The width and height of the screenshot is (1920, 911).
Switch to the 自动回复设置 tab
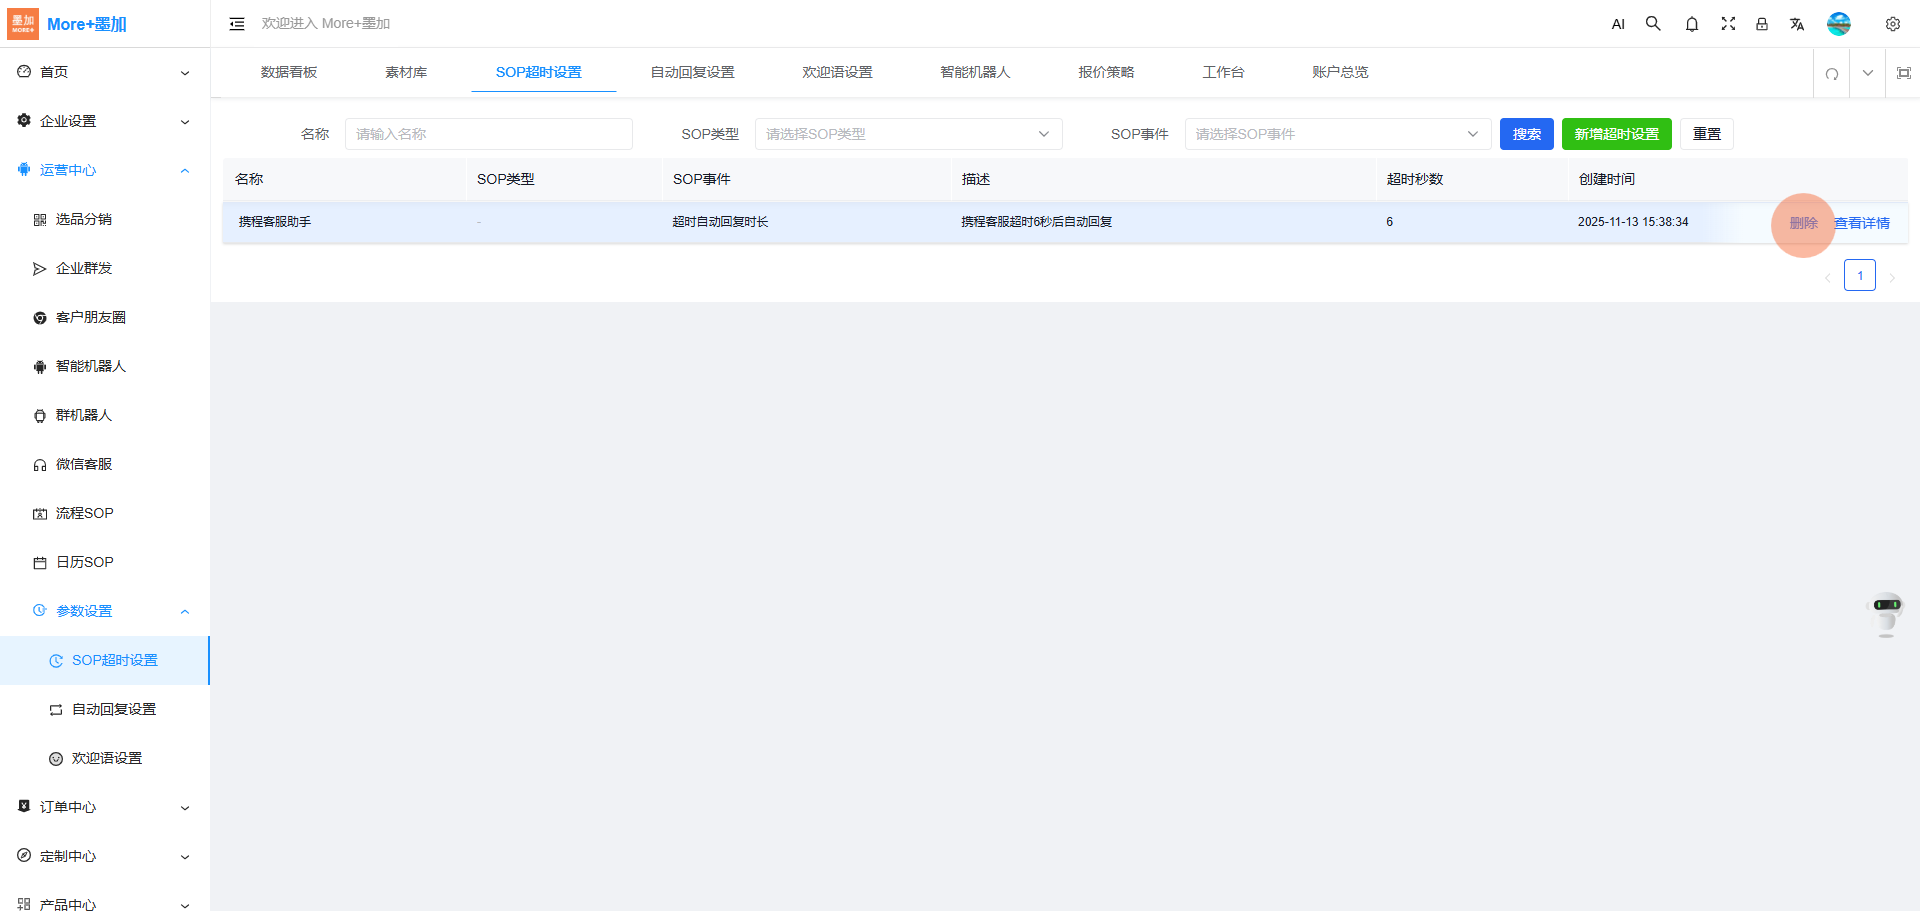692,72
